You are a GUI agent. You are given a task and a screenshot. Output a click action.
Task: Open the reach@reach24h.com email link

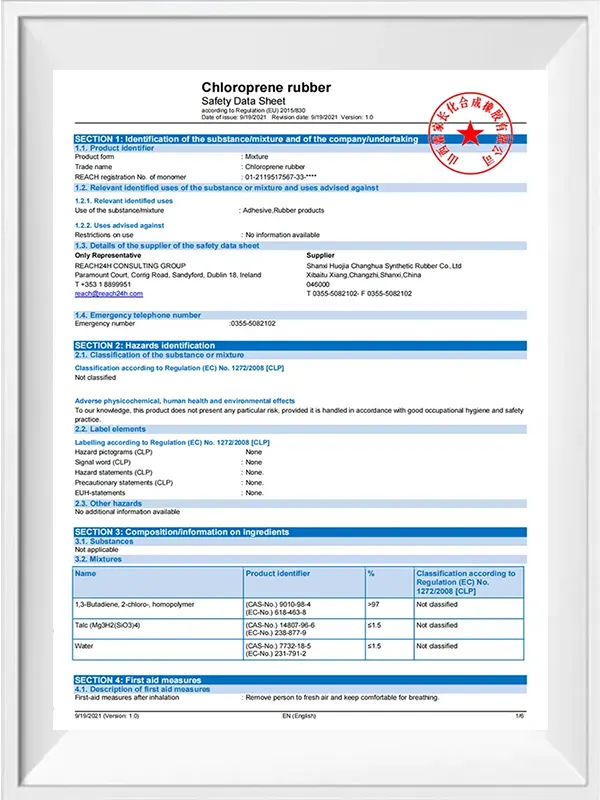point(109,293)
